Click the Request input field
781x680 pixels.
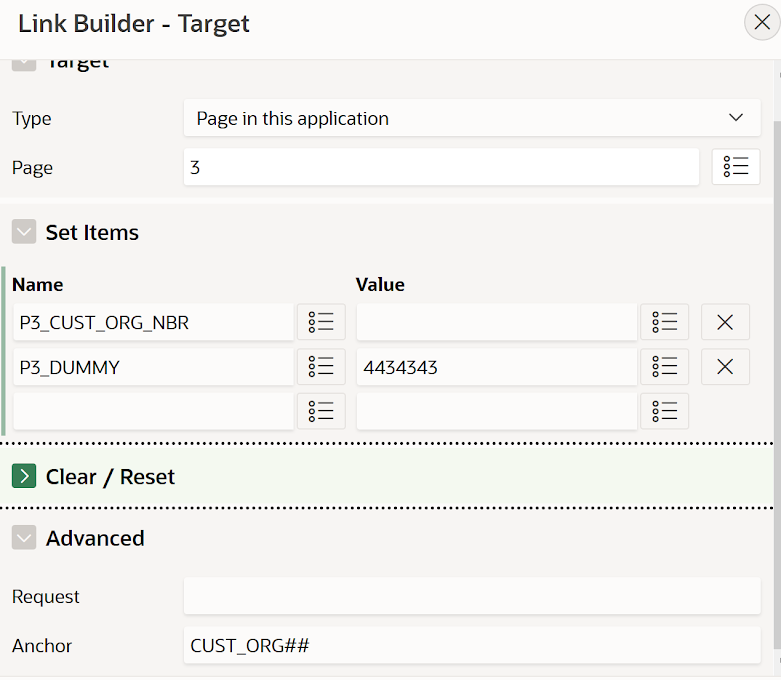[x=472, y=596]
